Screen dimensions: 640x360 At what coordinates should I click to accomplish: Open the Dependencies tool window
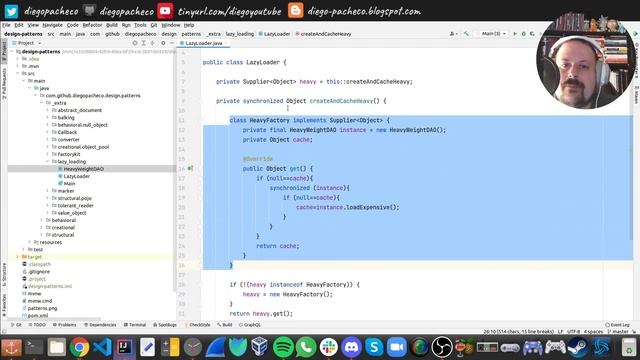click(100, 325)
